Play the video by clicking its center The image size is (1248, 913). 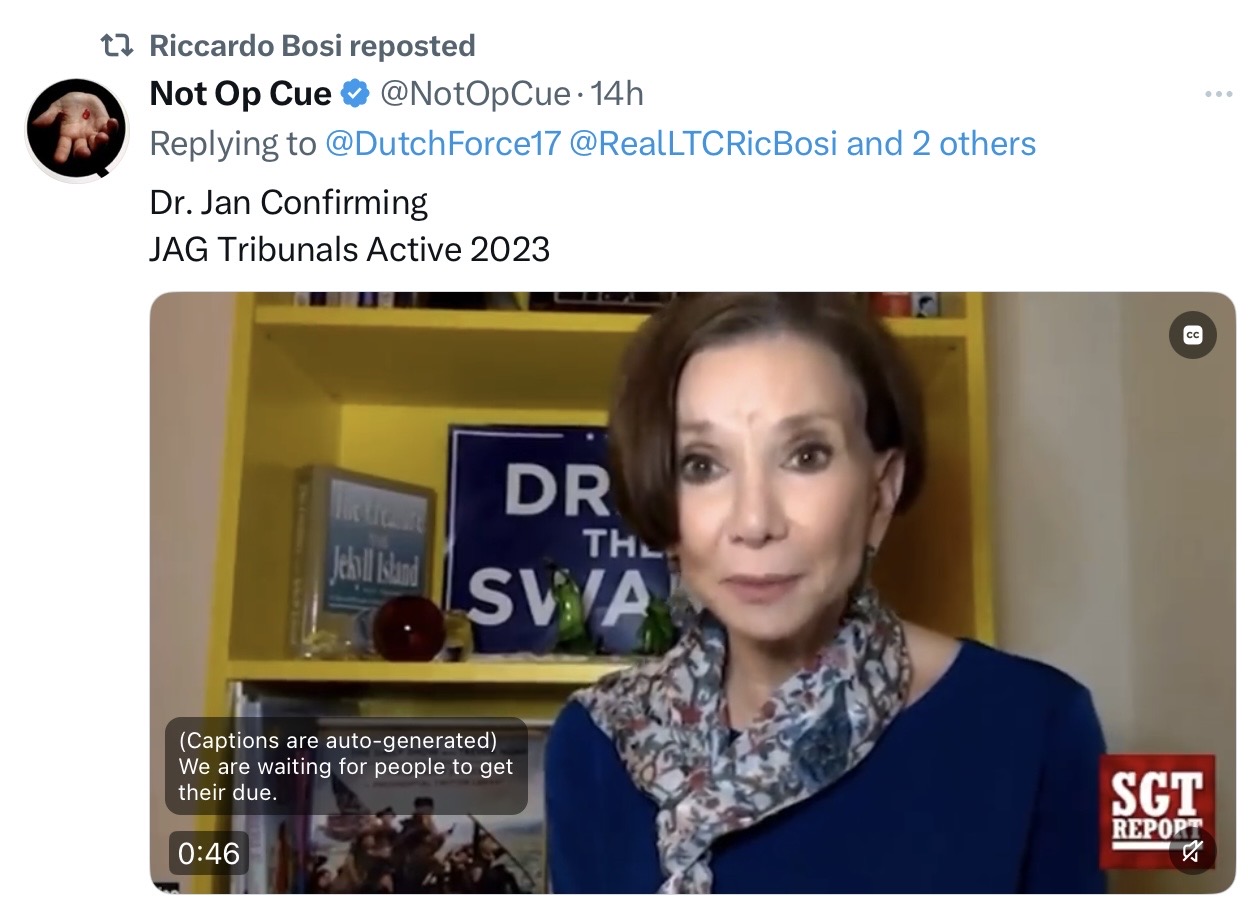(x=692, y=592)
